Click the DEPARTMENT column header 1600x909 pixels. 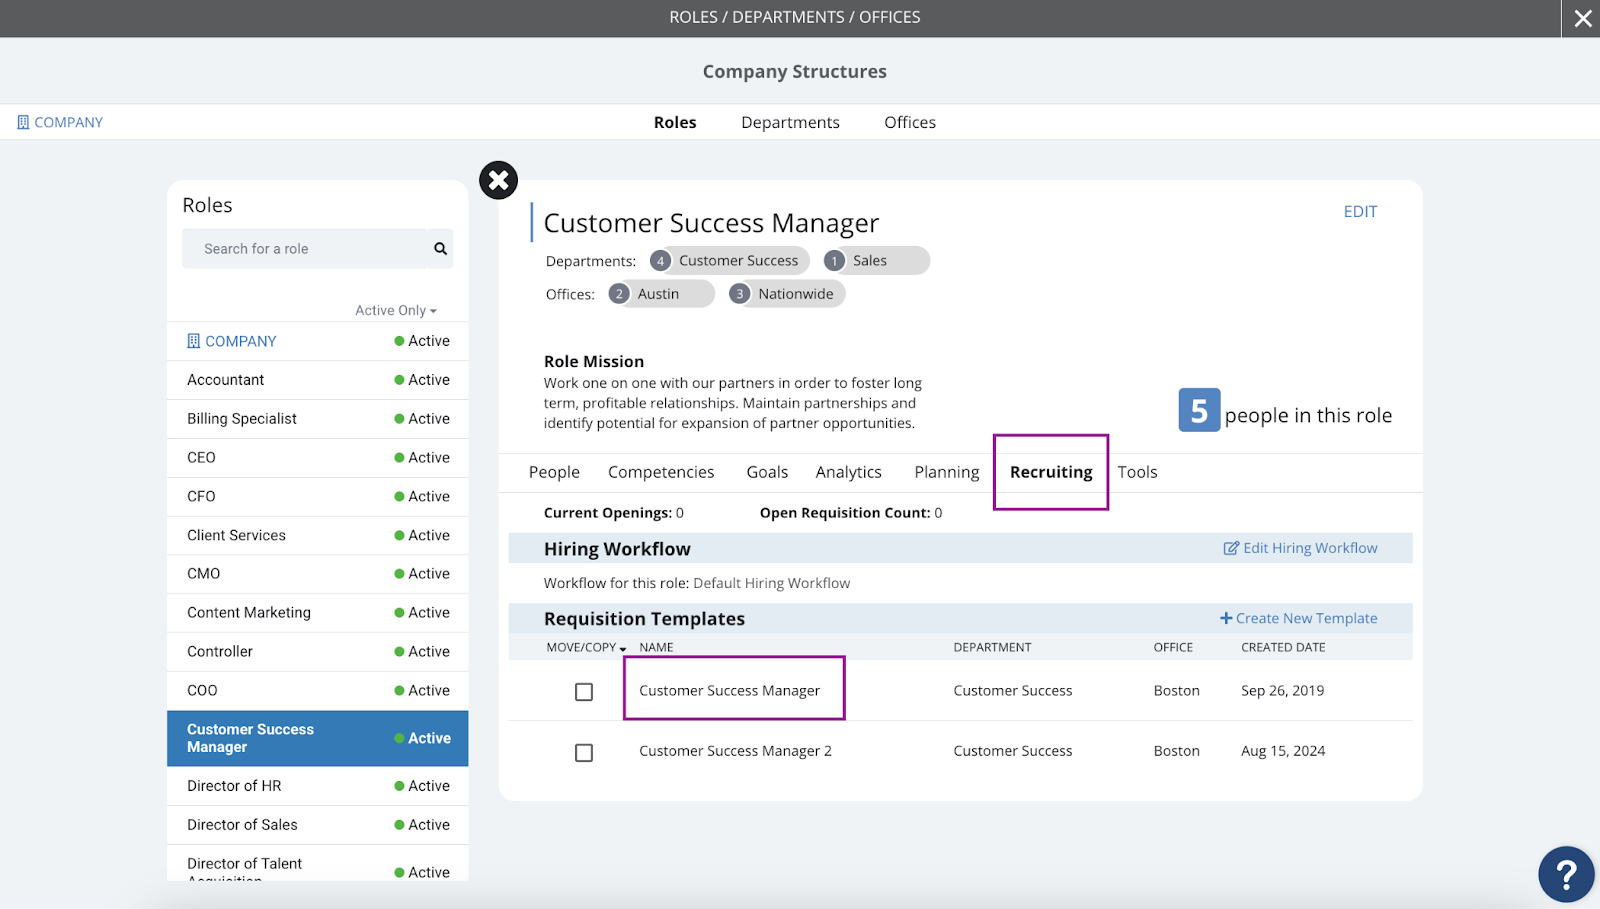coord(992,648)
